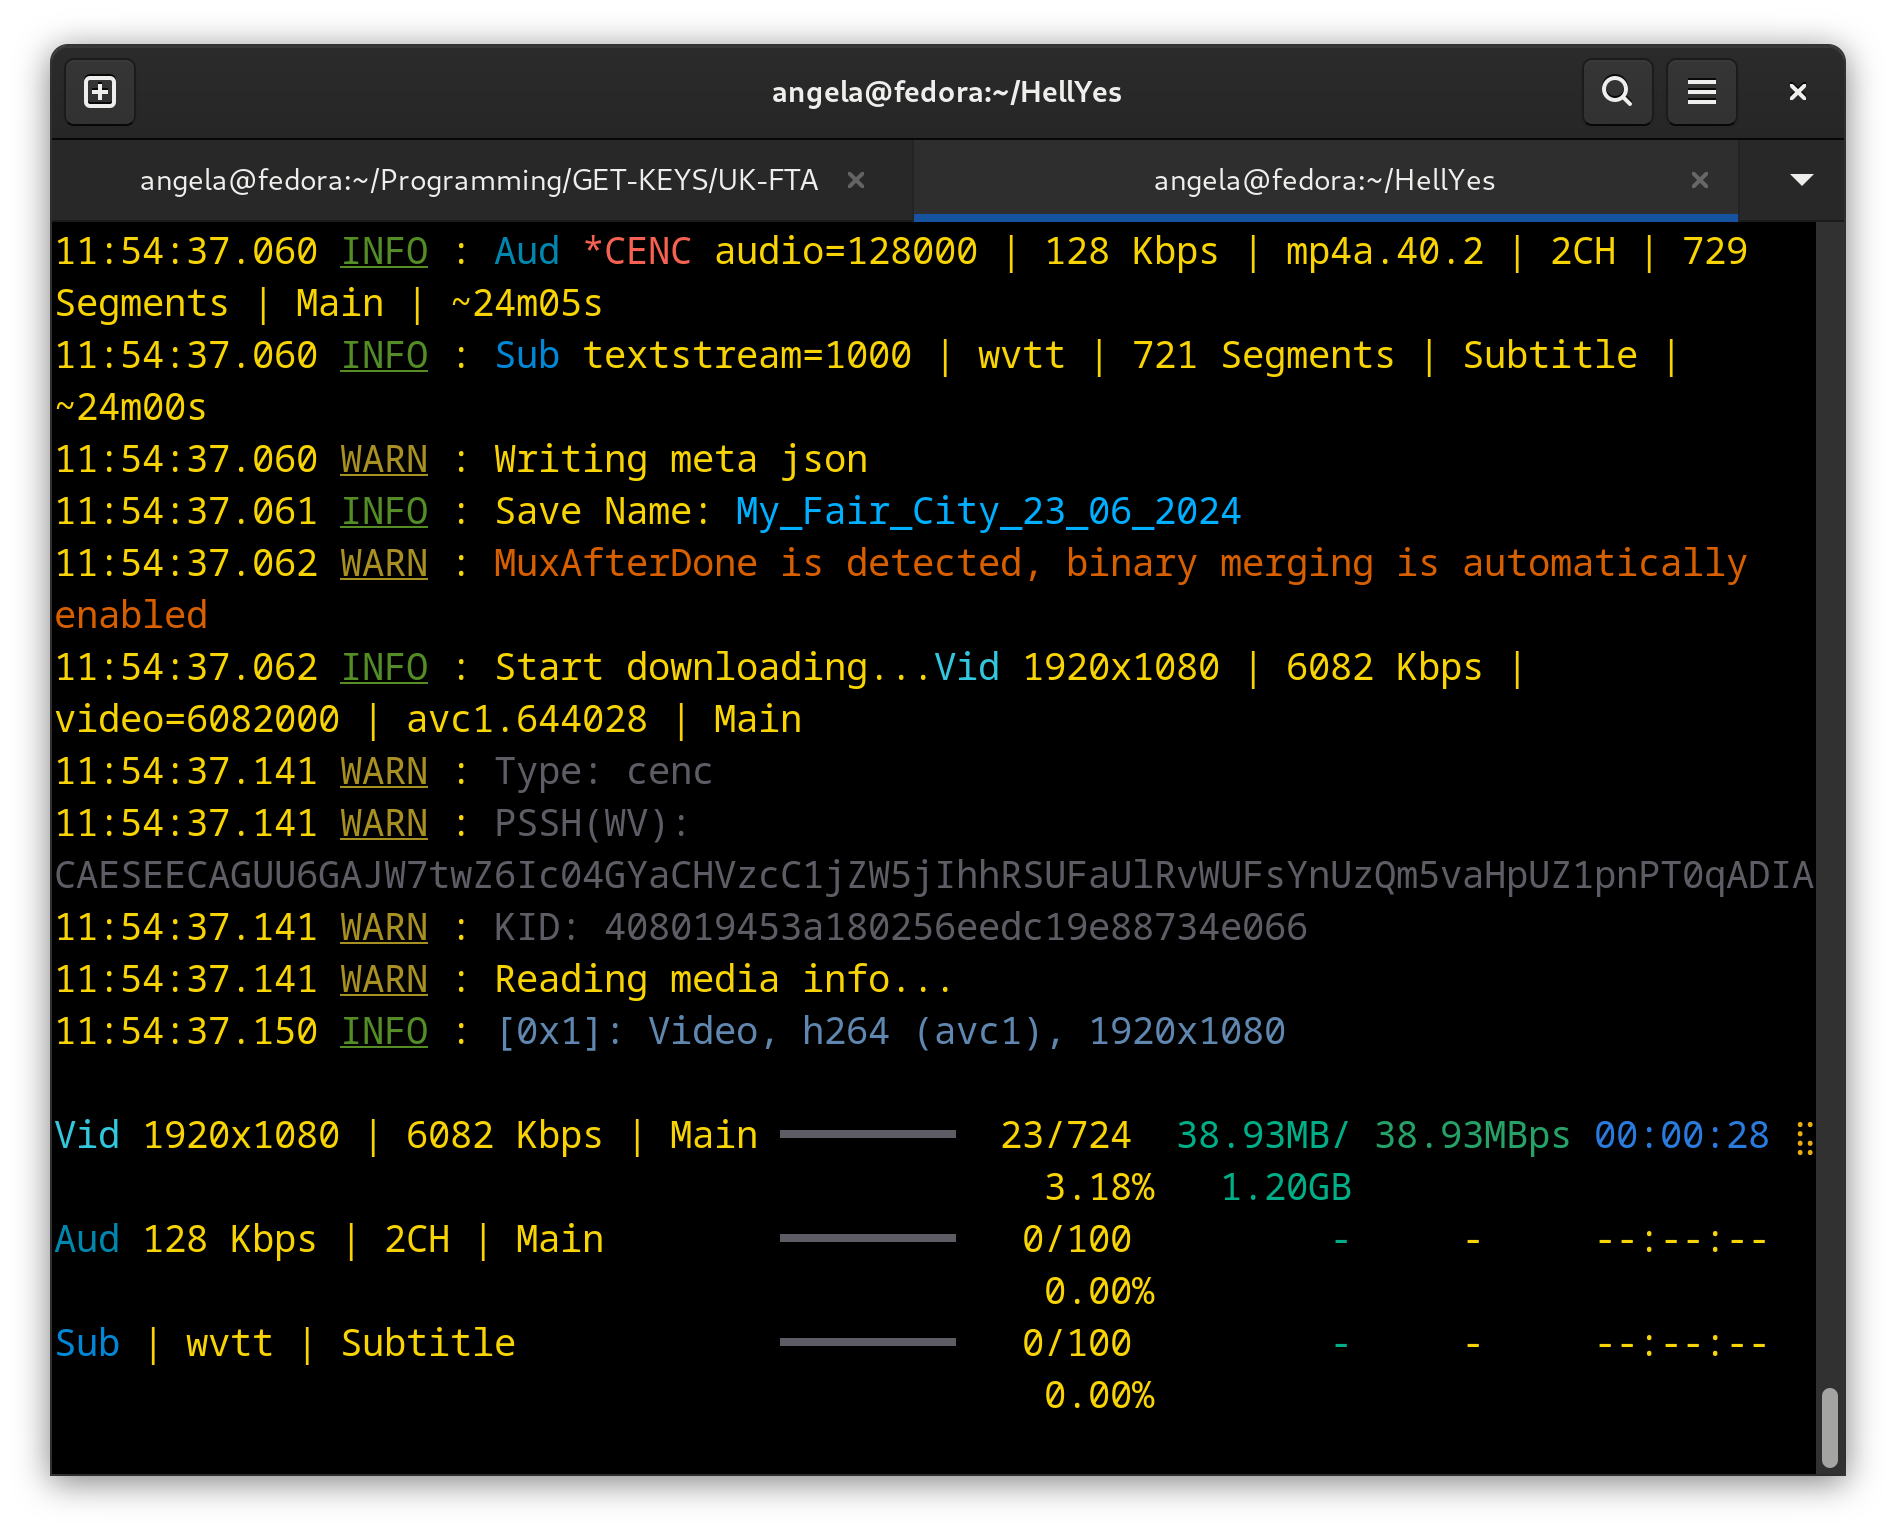Click the Aud download progress bar

(x=867, y=1239)
